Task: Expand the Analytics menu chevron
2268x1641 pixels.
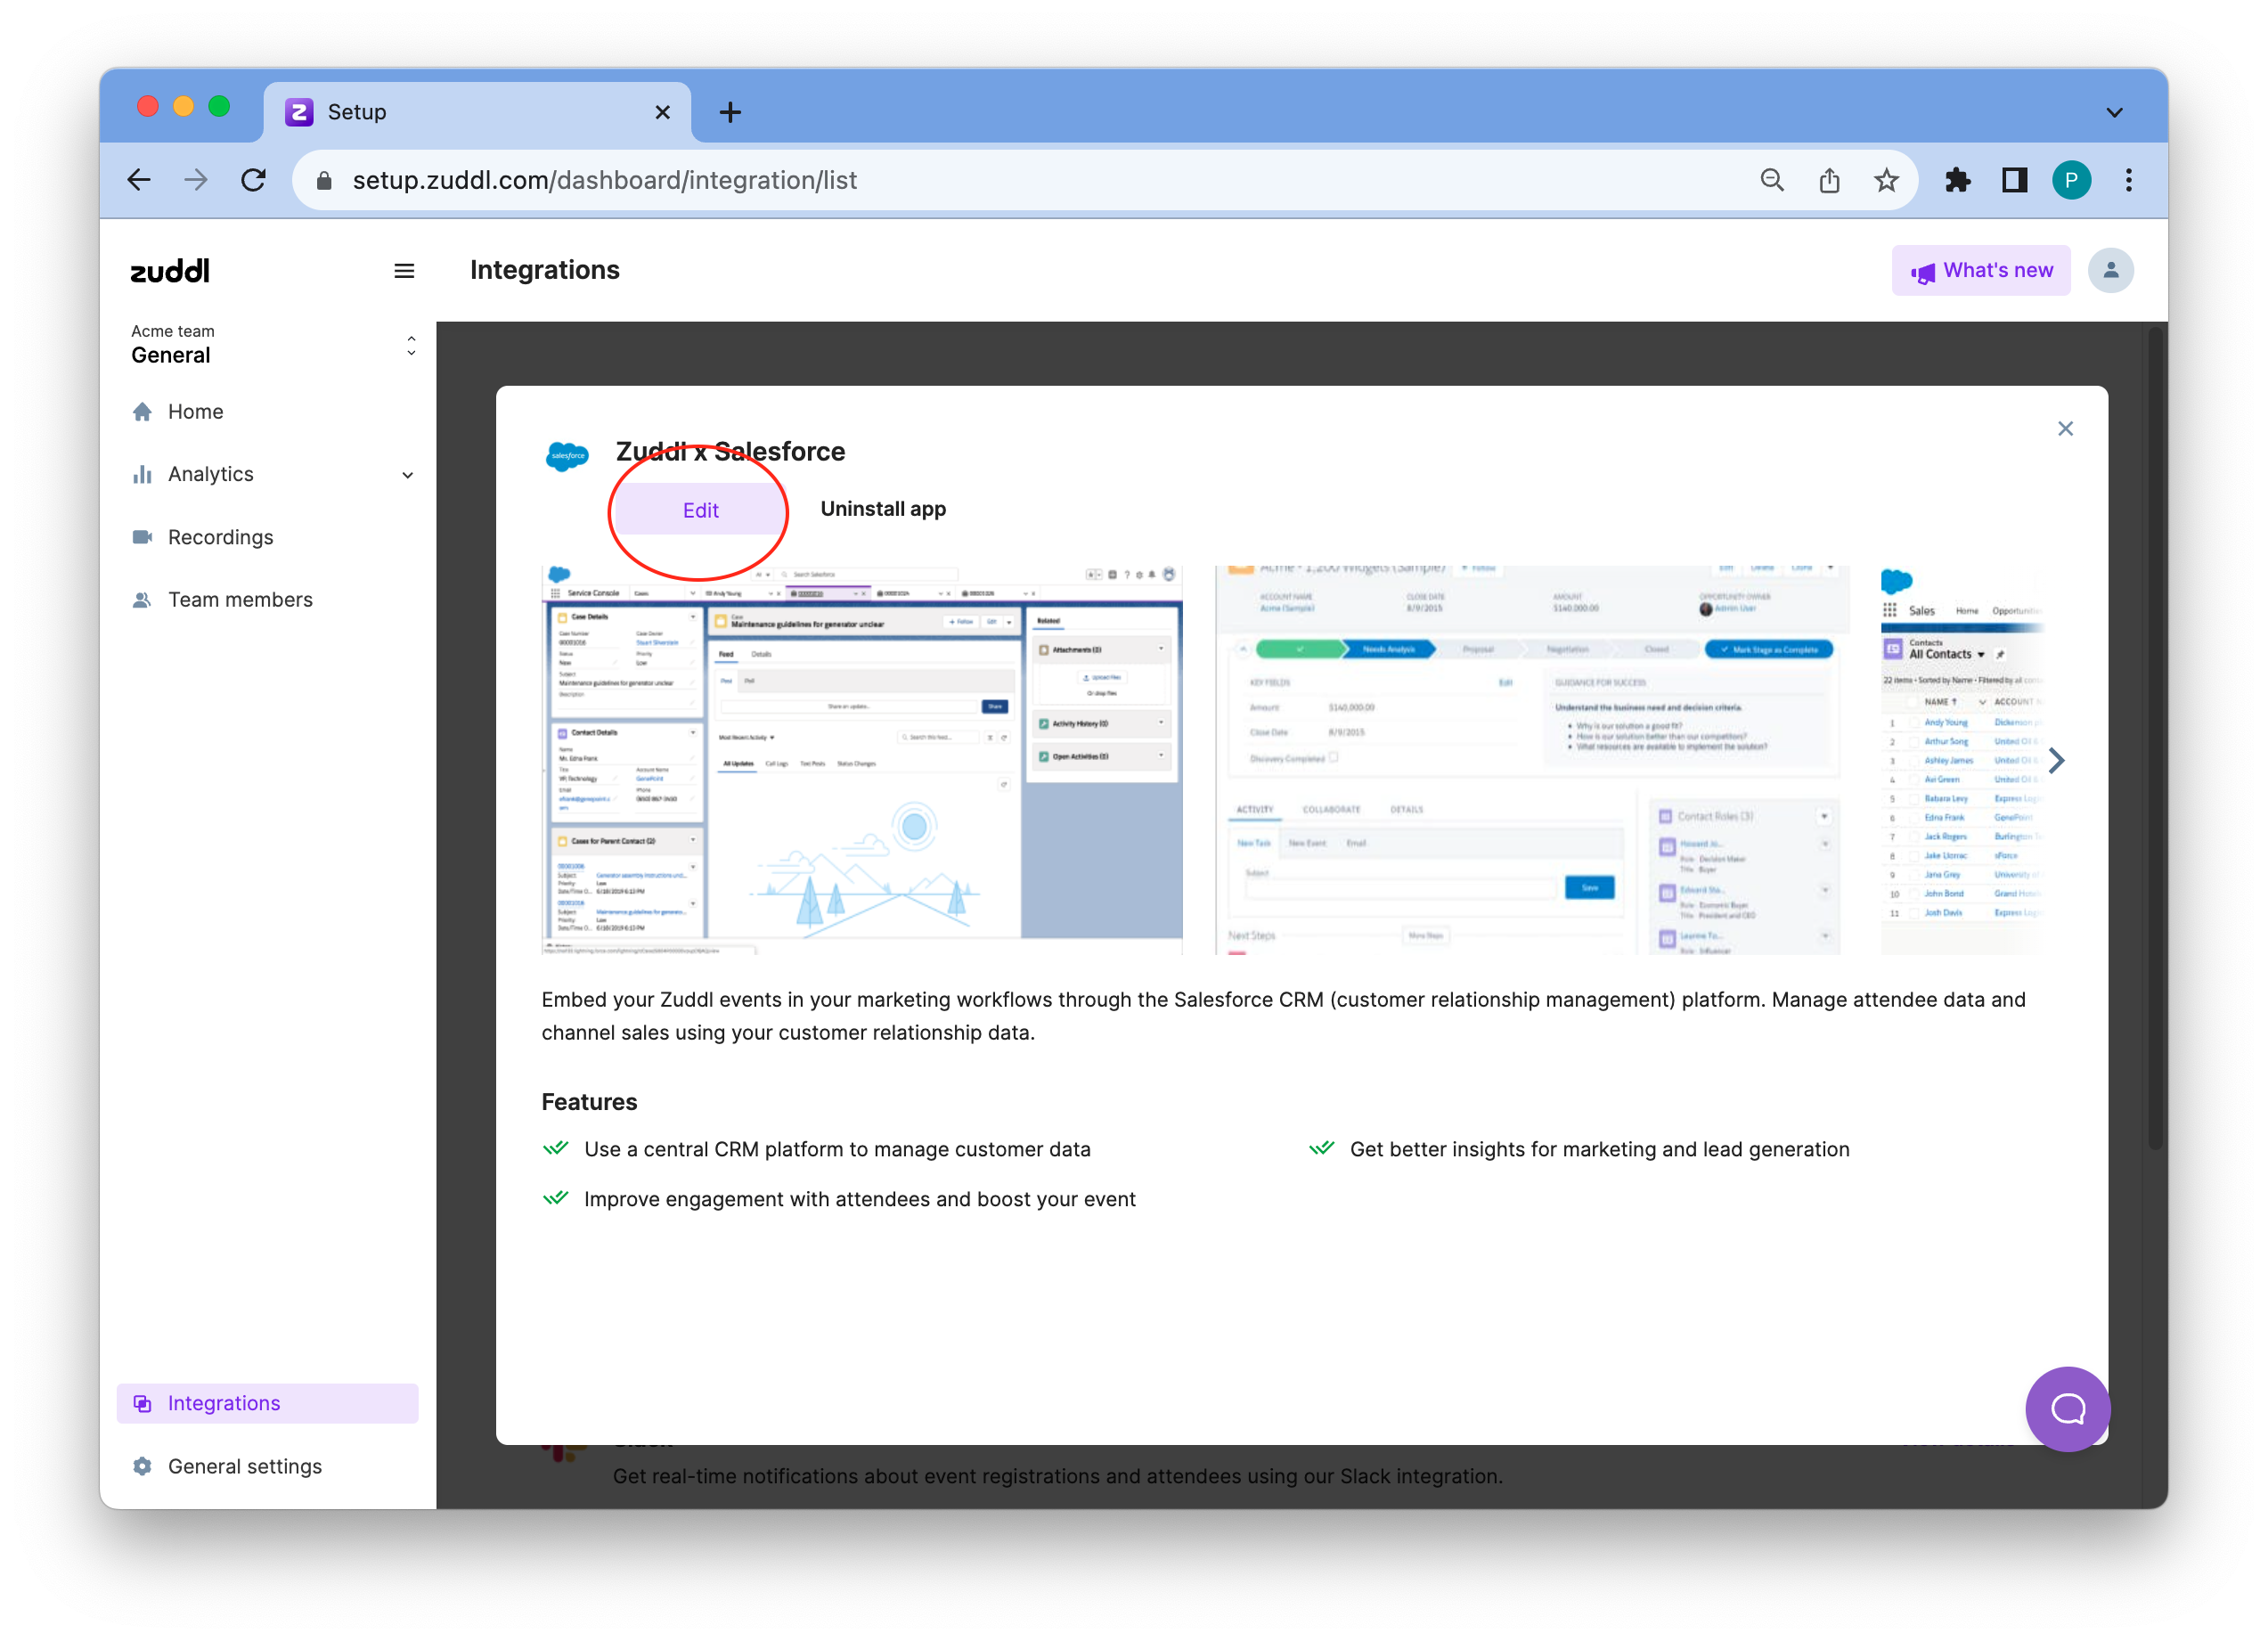Action: pyautogui.click(x=407, y=475)
